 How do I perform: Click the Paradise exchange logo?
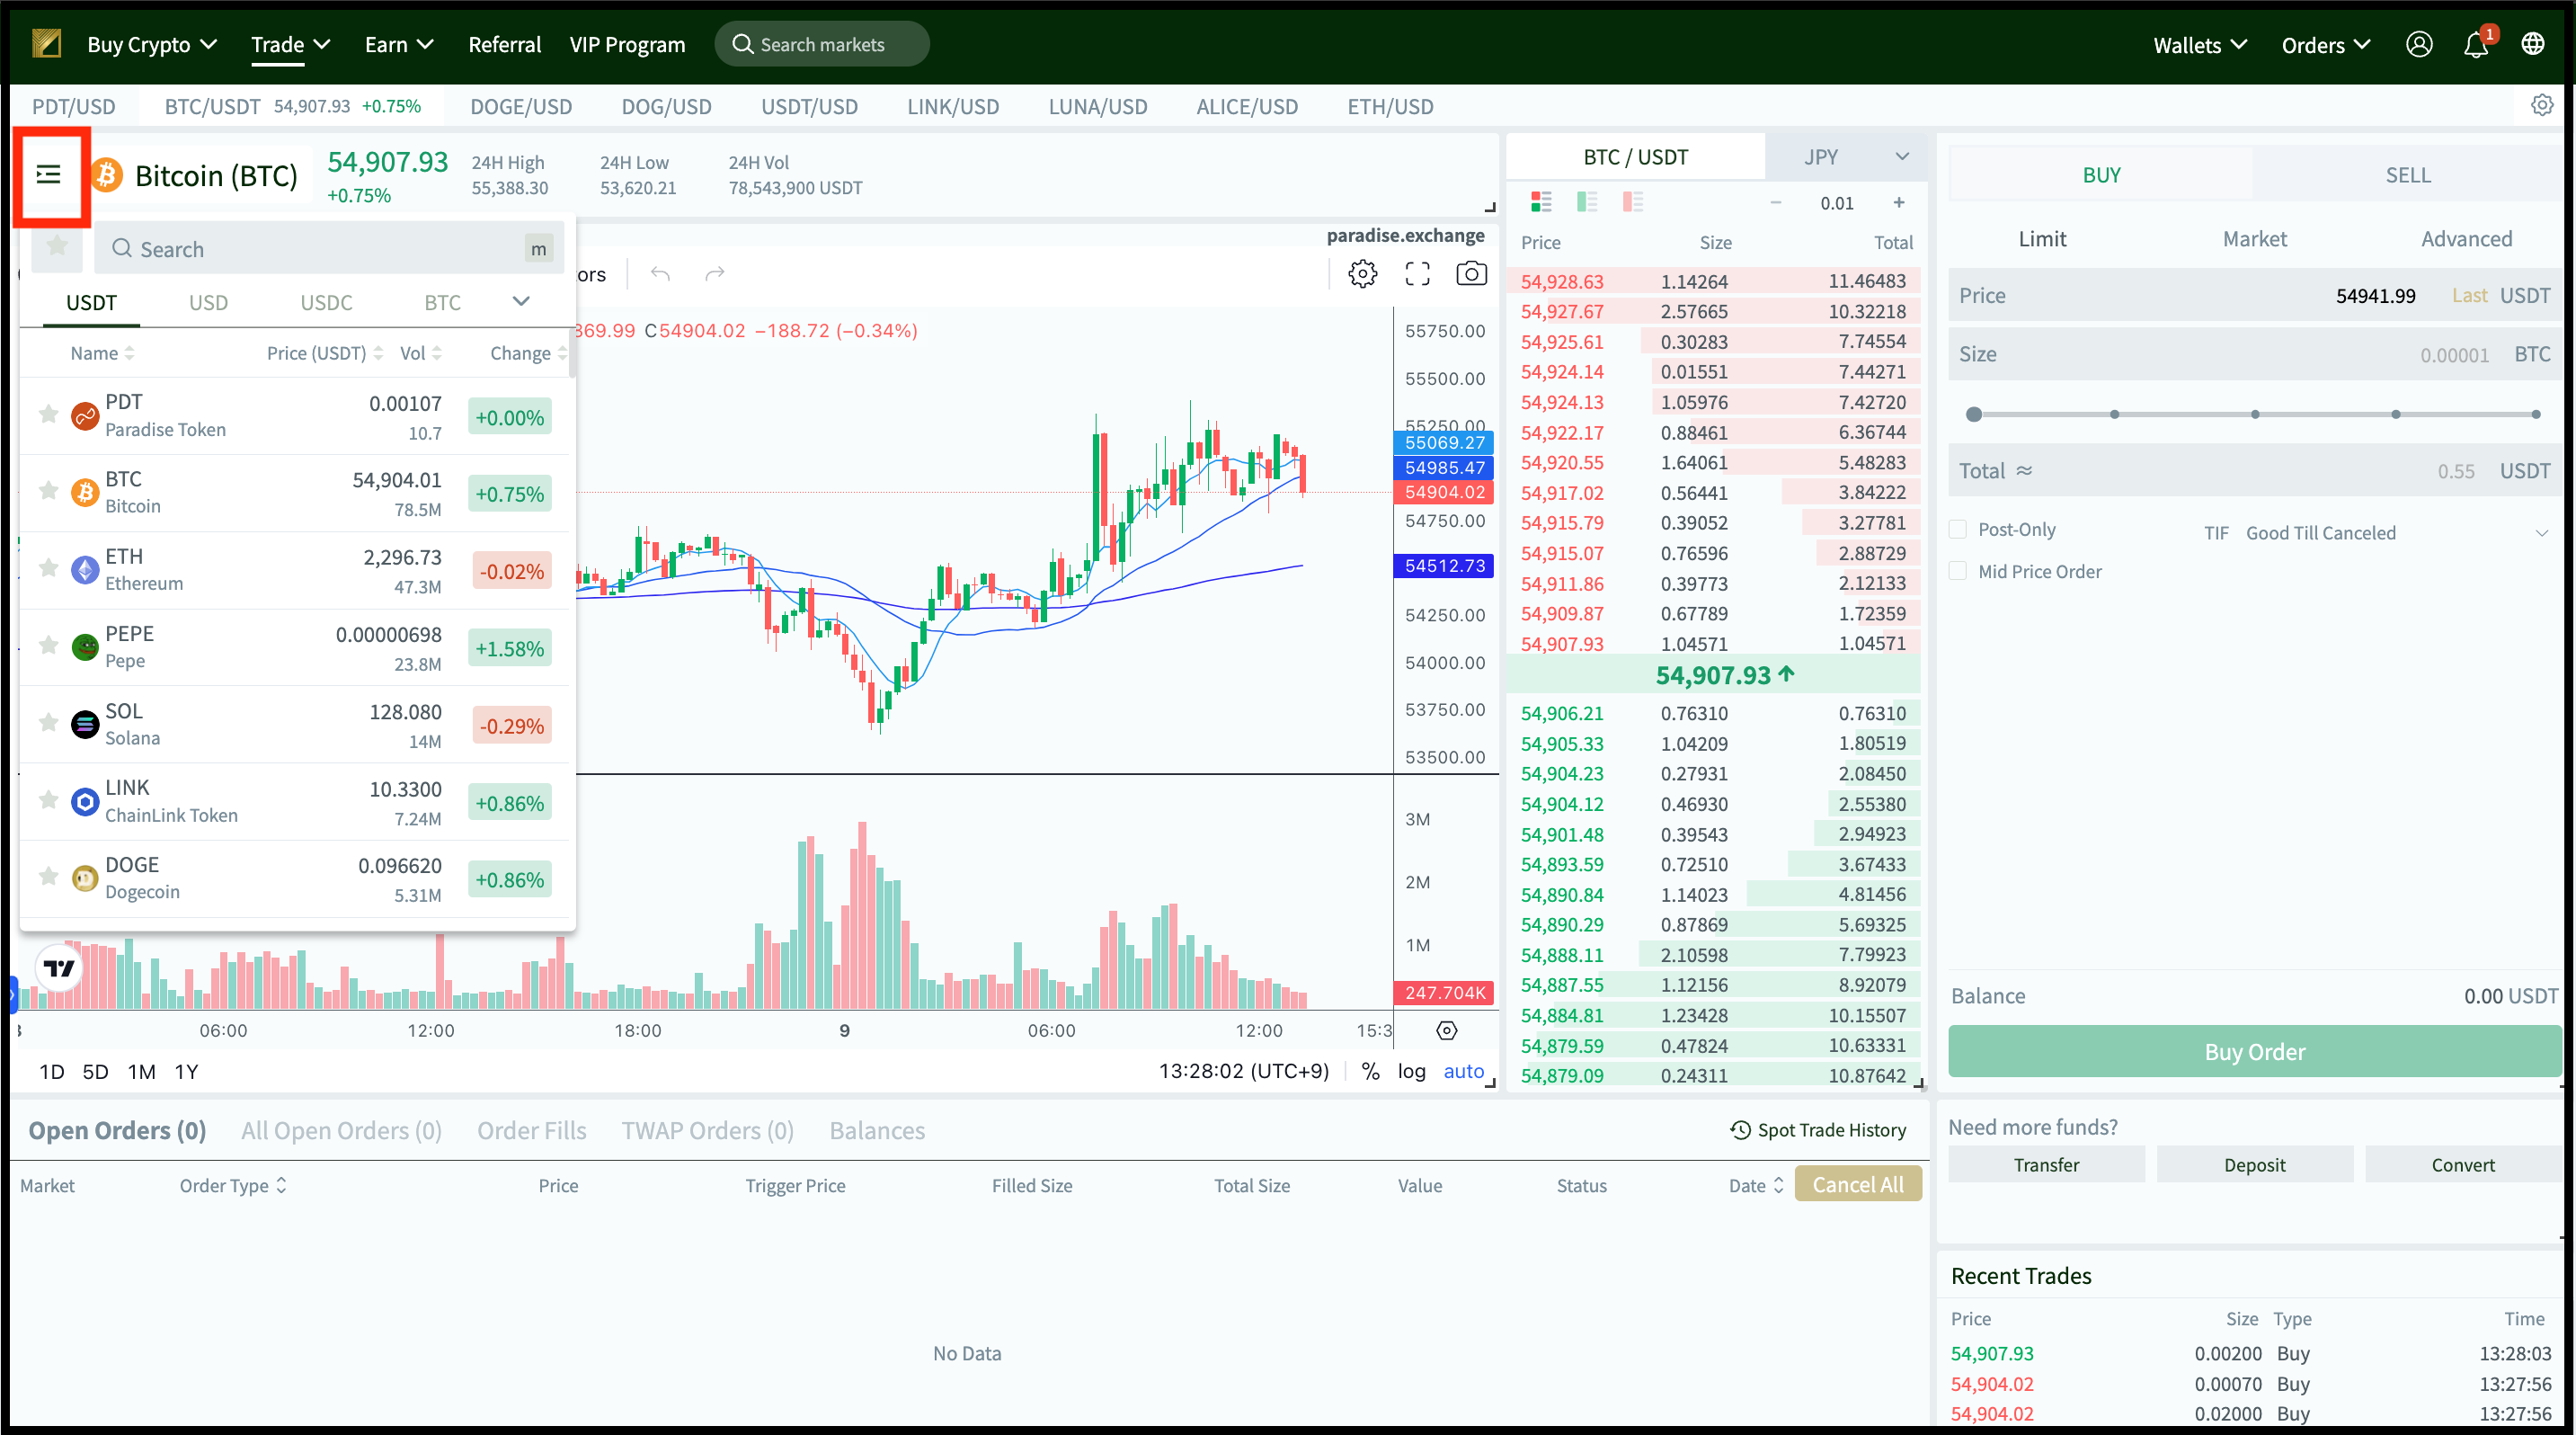click(46, 44)
